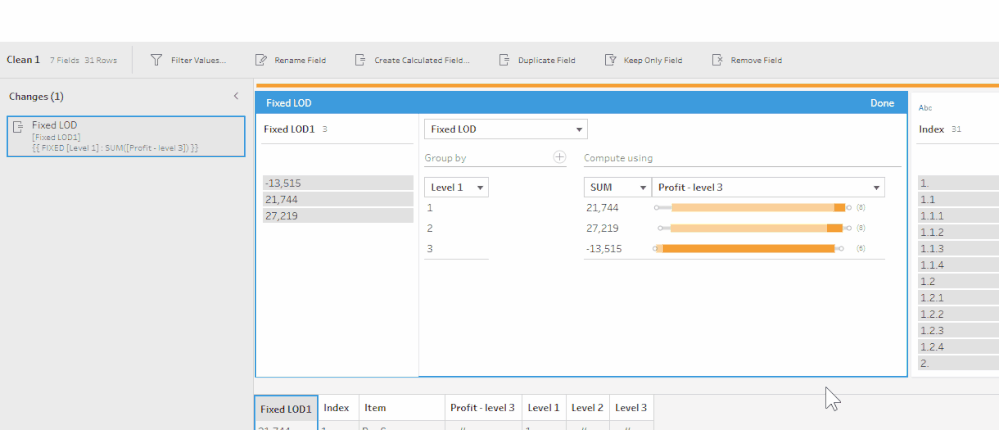Viewport: 999px width, 430px height.
Task: Click group value 1 under Level 1
Action: 430,208
